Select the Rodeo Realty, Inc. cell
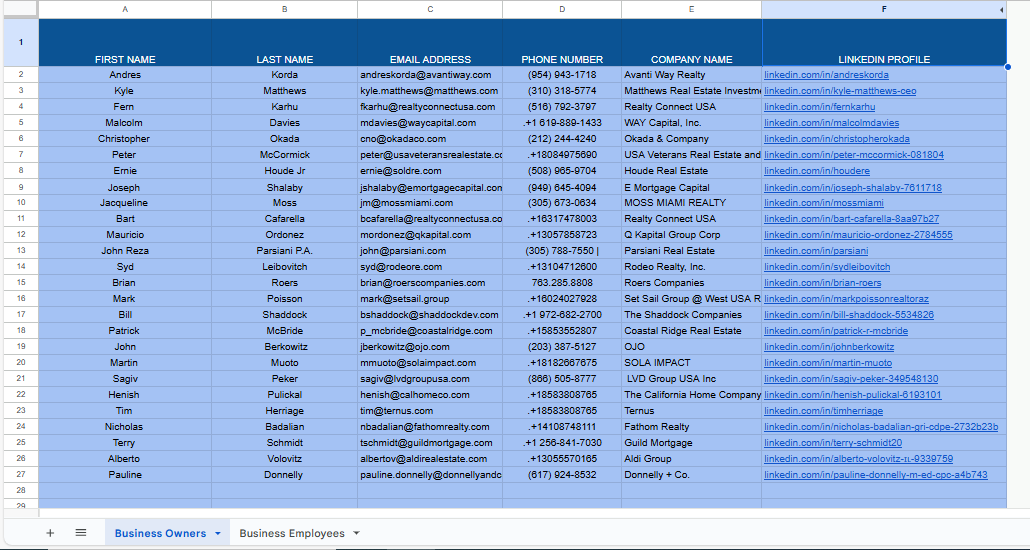This screenshot has width=1030, height=550. pyautogui.click(x=692, y=267)
